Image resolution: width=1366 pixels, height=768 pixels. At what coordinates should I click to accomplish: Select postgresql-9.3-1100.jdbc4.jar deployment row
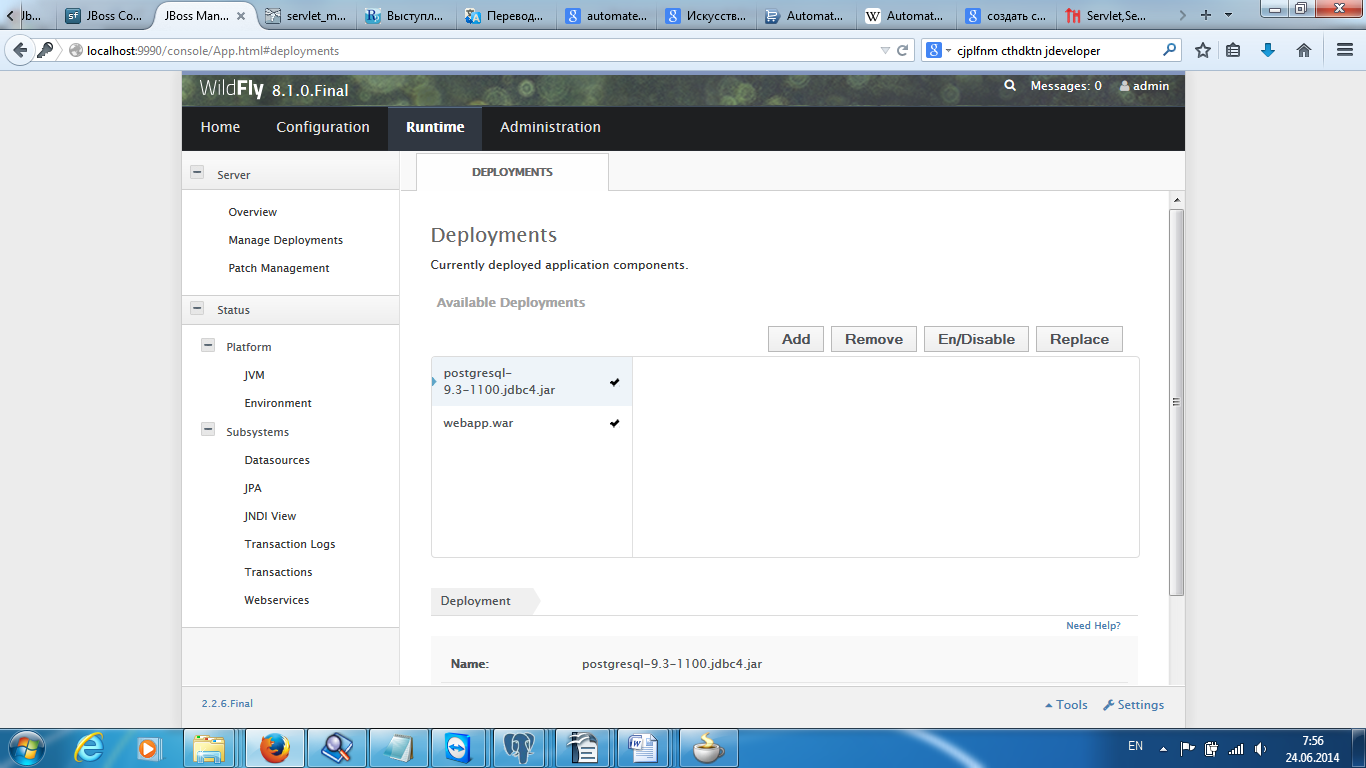pyautogui.click(x=532, y=381)
